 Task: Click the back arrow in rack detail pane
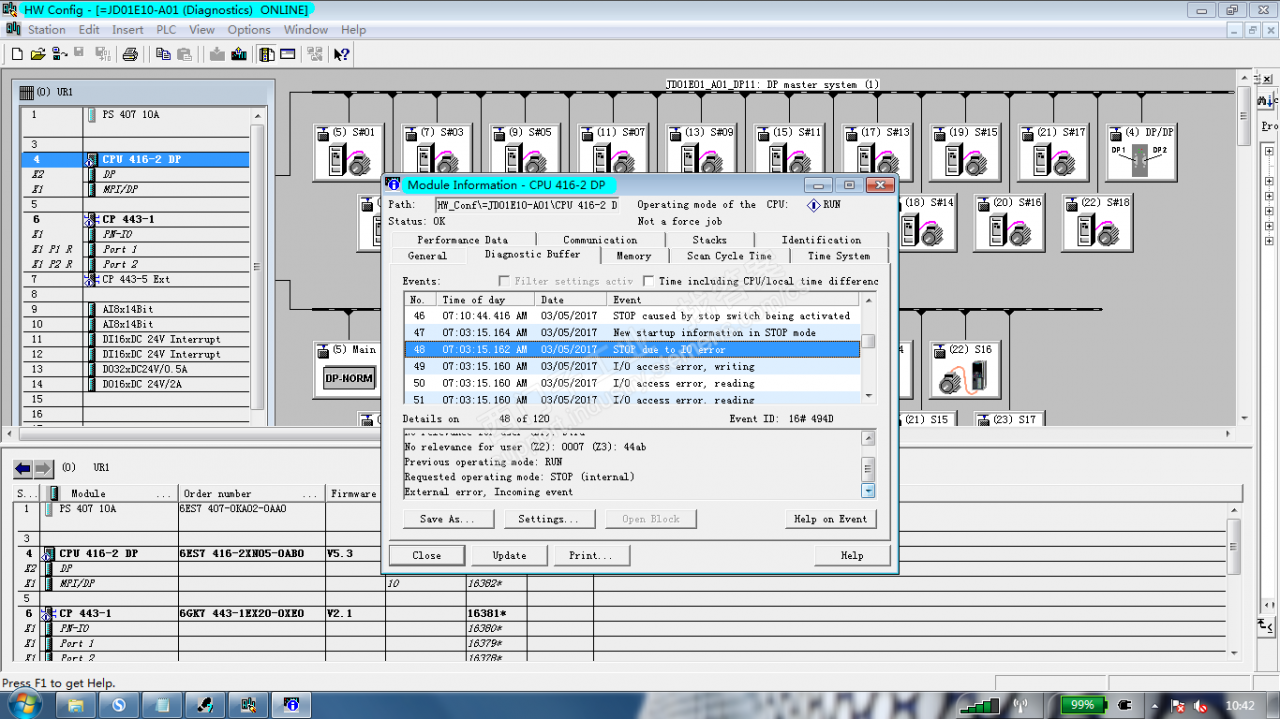pos(23,468)
